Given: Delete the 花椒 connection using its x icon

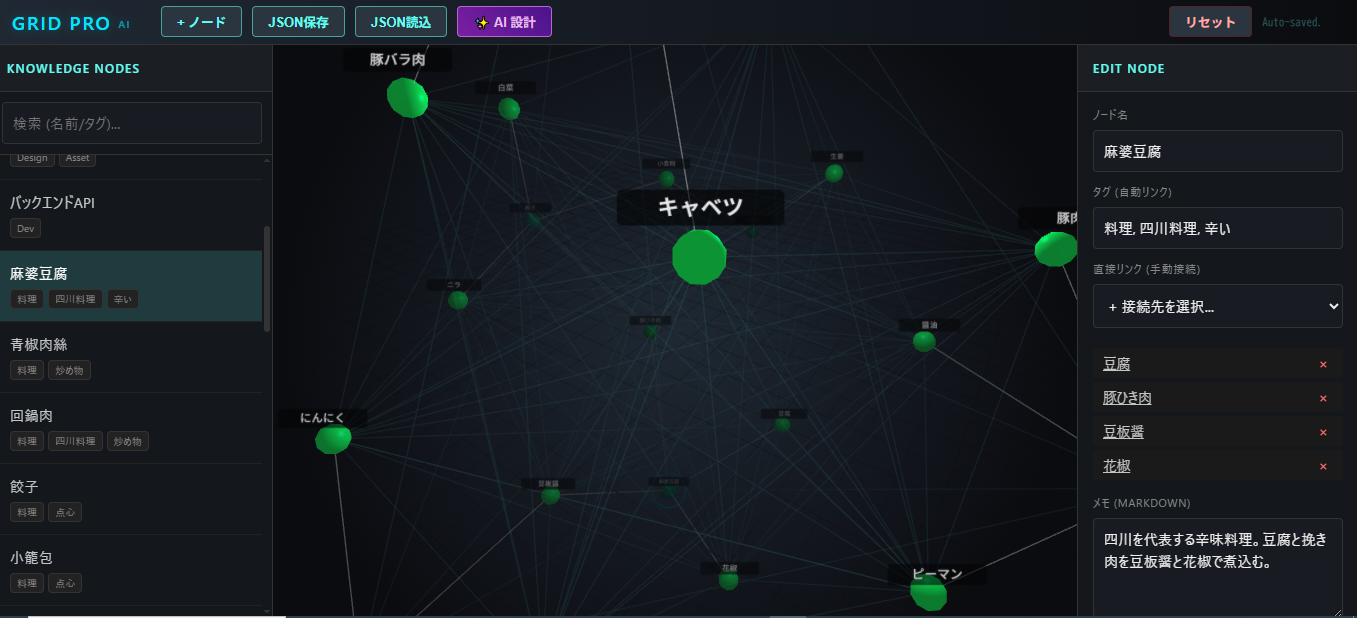Looking at the screenshot, I should [1323, 466].
